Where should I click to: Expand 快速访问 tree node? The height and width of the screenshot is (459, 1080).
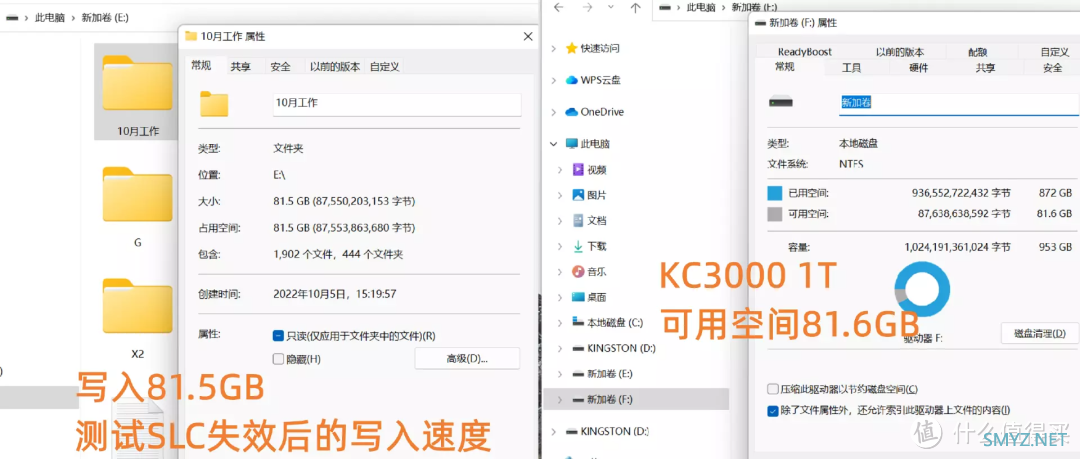554,48
